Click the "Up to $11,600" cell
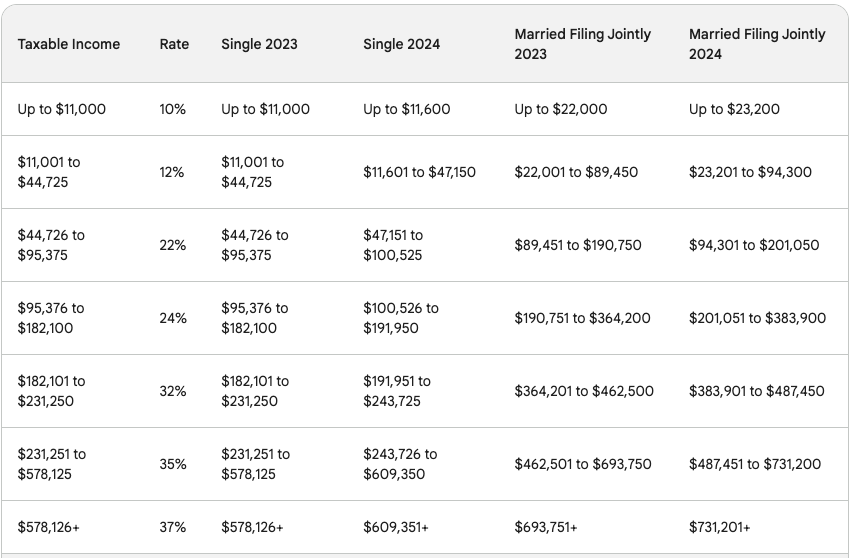Viewport: 851px width, 558px height. click(408, 109)
